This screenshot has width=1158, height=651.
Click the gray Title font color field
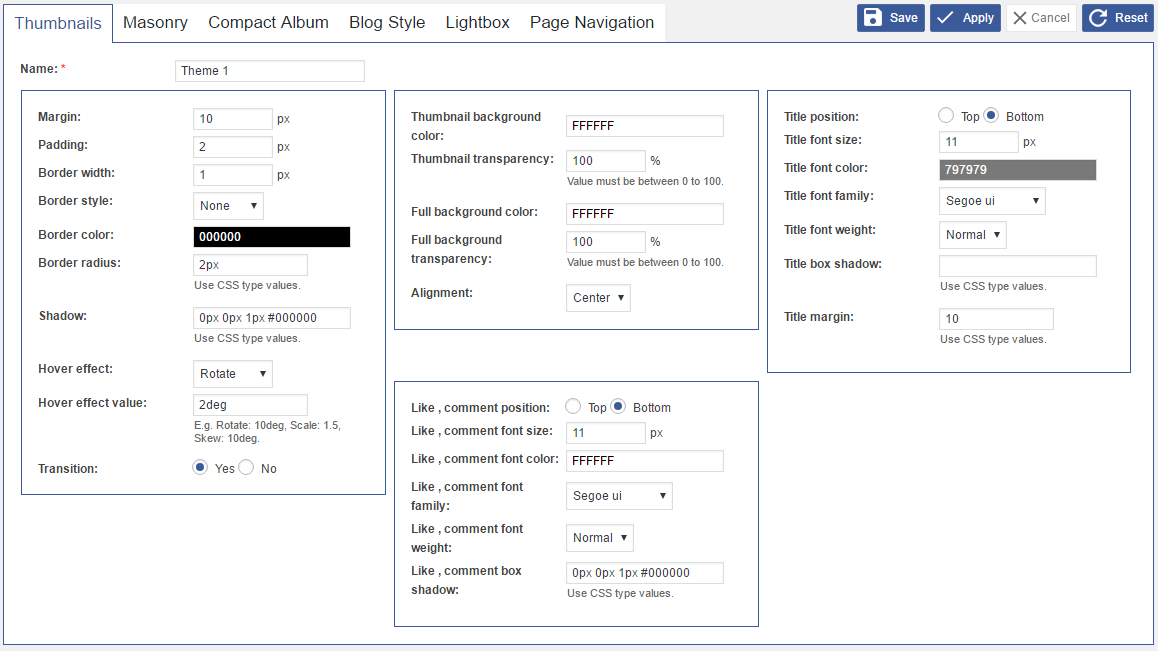pos(1017,170)
